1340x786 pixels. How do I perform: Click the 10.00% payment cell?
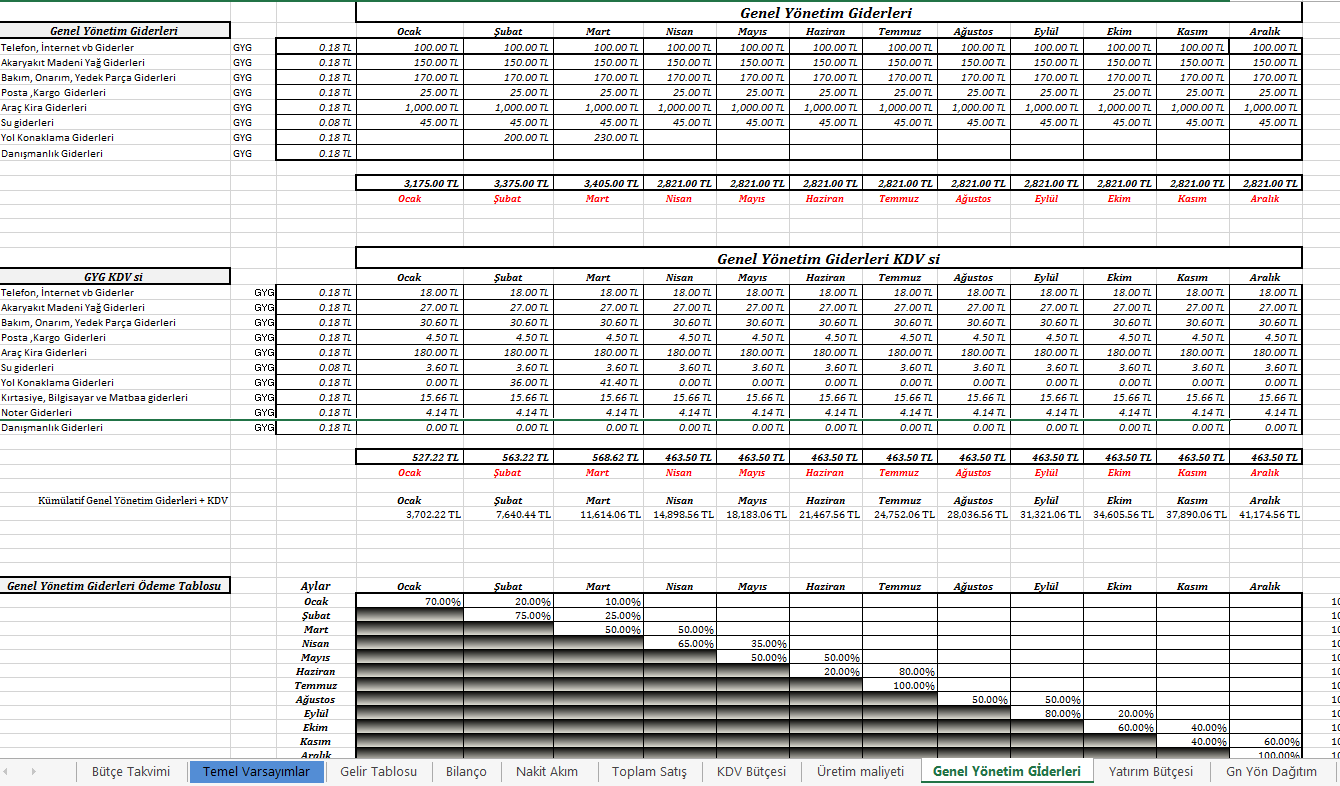click(598, 602)
